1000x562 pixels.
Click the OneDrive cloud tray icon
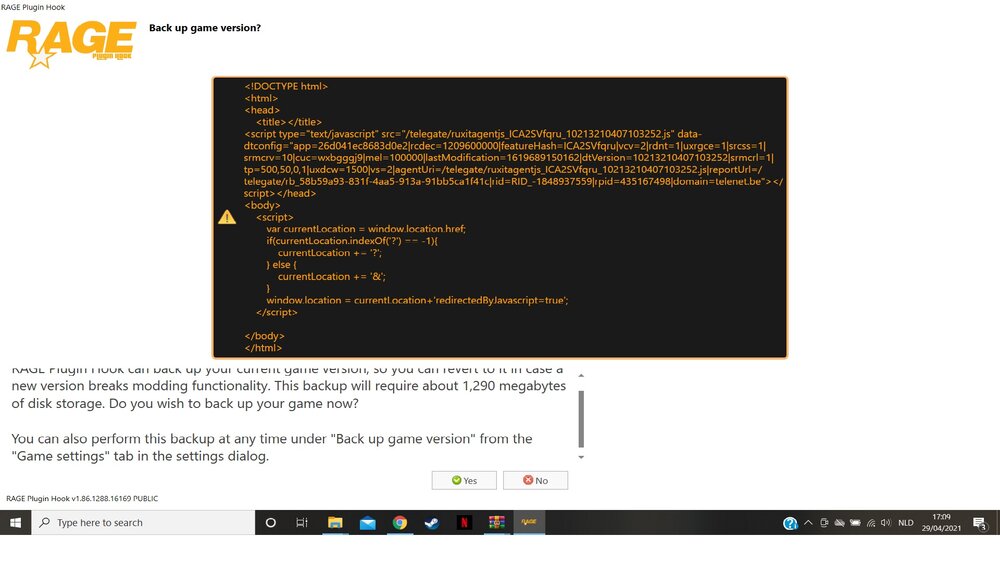(839, 522)
